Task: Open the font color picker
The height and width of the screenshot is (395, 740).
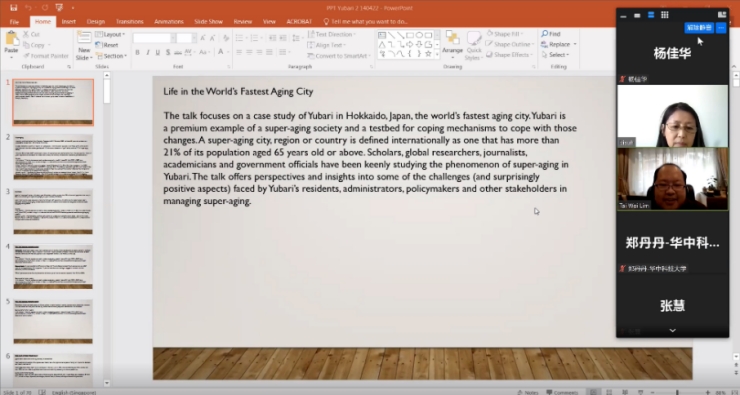Action: tap(221, 52)
